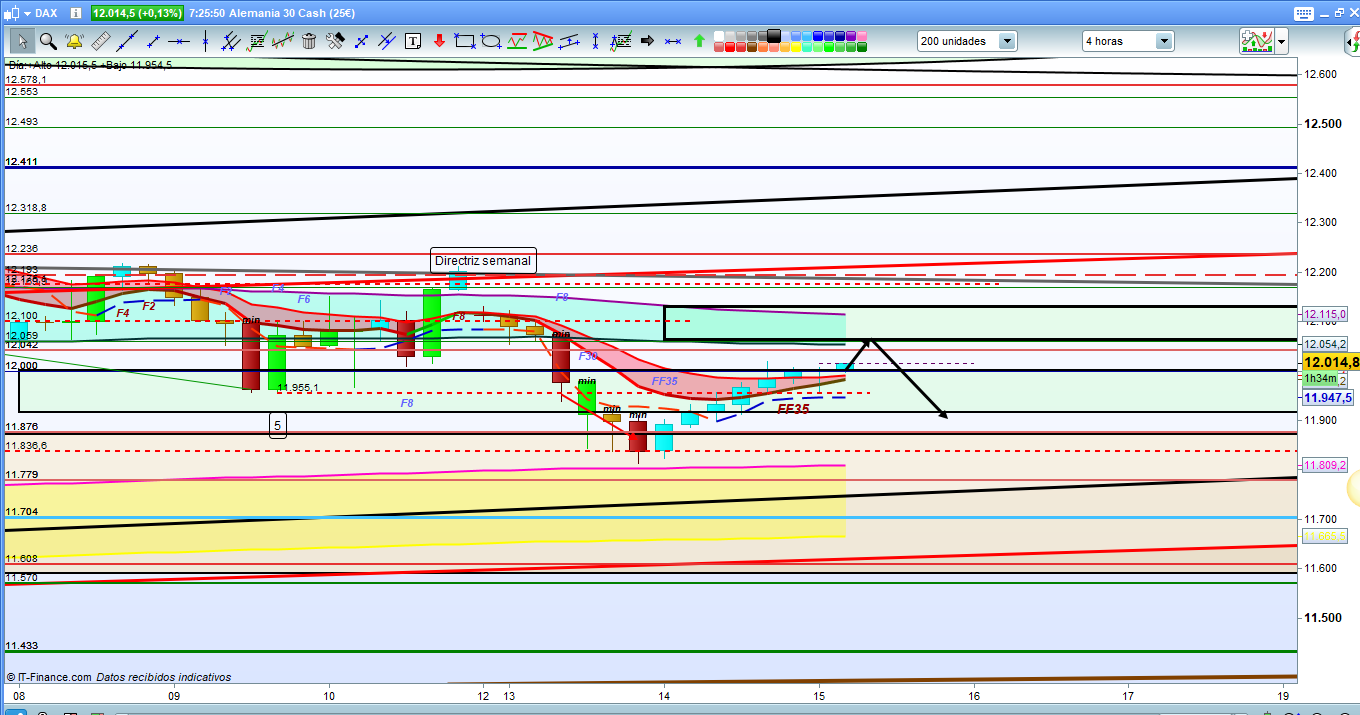Toggle the horizontal line drawing tool
Screen dimensions: 1360x715
[x=179, y=41]
